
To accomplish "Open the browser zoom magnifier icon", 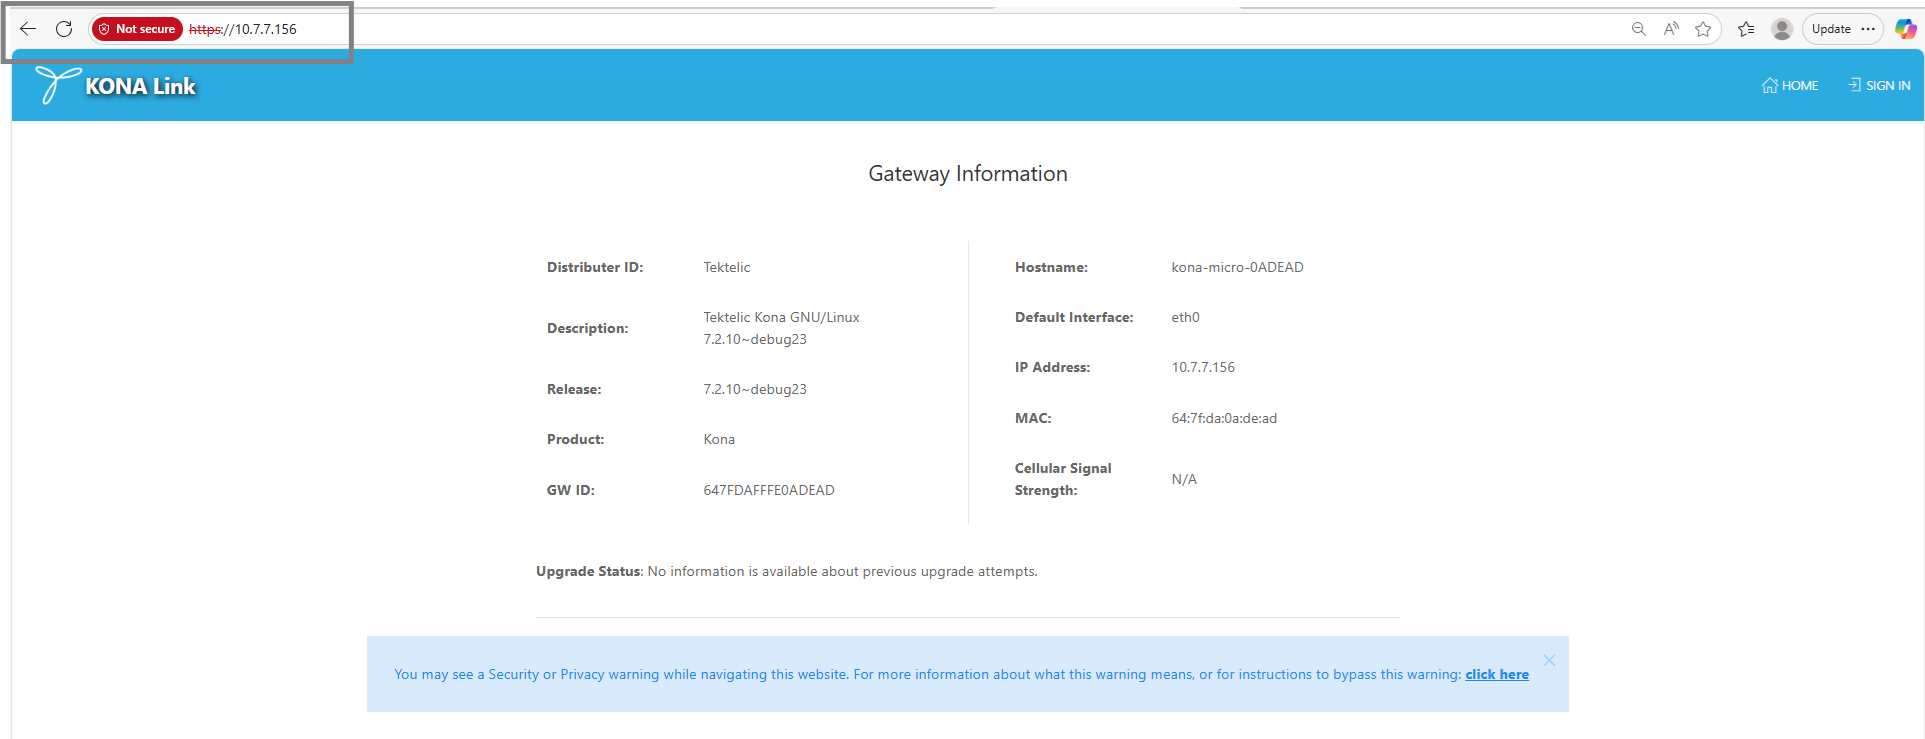I will 1638,29.
